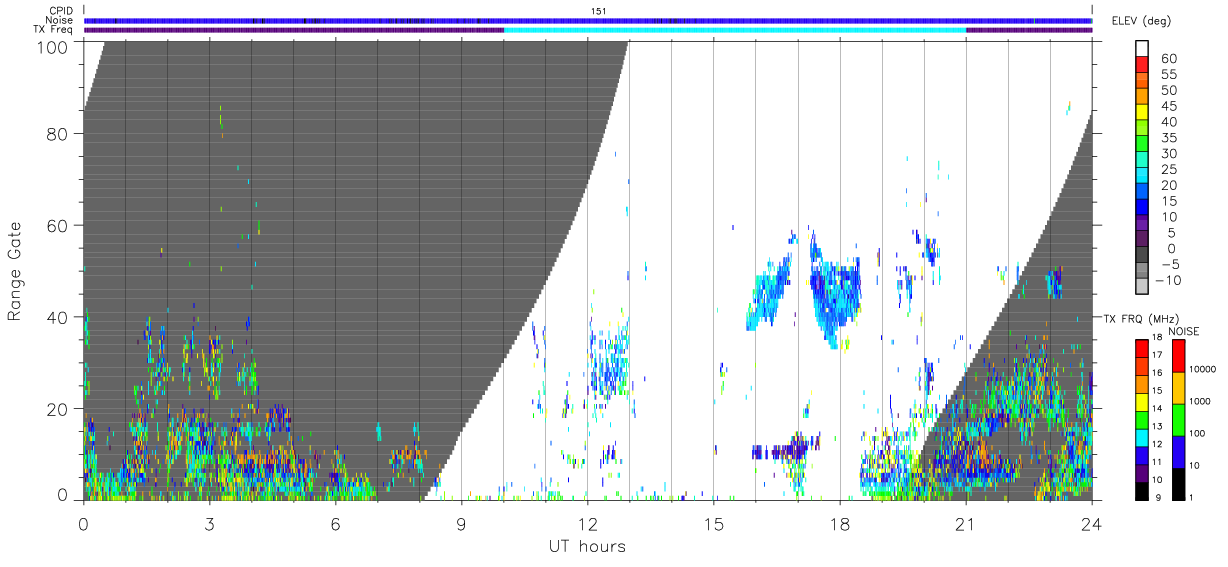Click the "TX Freq" label at top left
Screen dimensions: 1228x567
[x=53, y=30]
